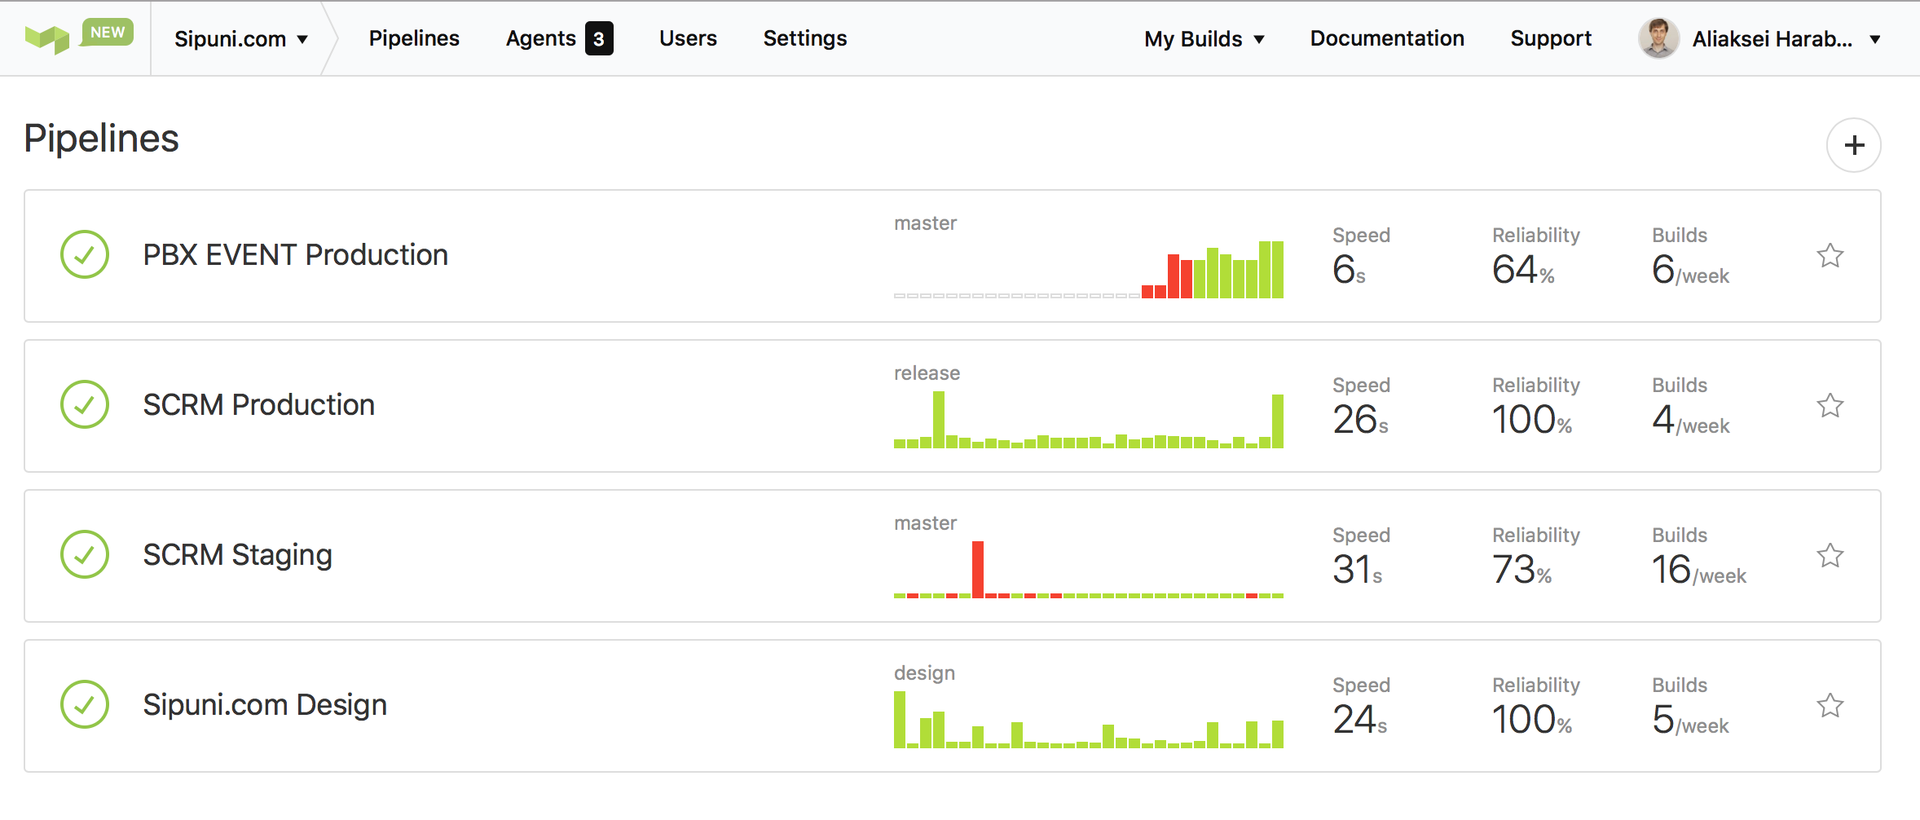Open the Settings tab
Screen dimensions: 1920x820
pyautogui.click(x=805, y=38)
